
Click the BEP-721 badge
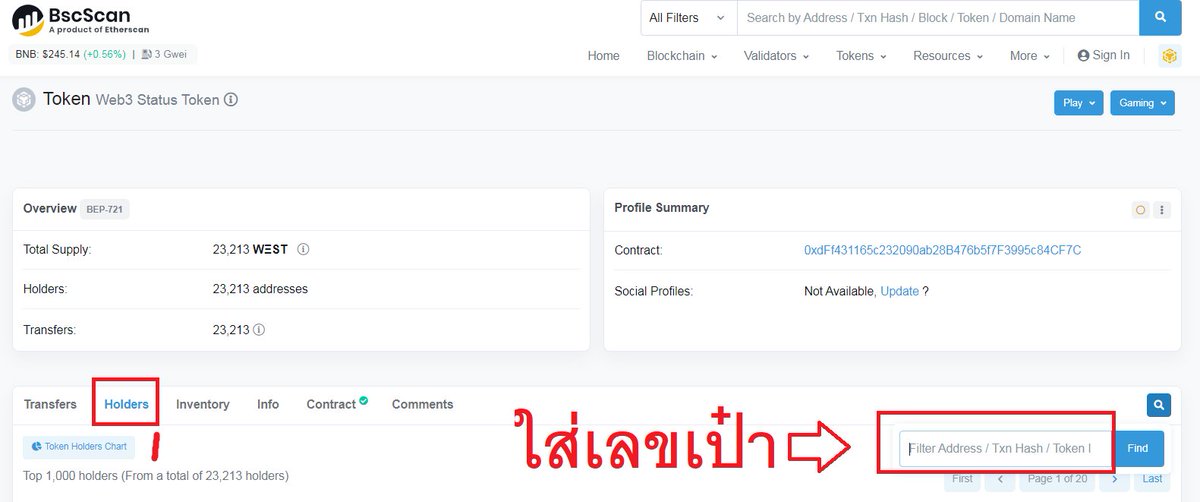(x=105, y=209)
